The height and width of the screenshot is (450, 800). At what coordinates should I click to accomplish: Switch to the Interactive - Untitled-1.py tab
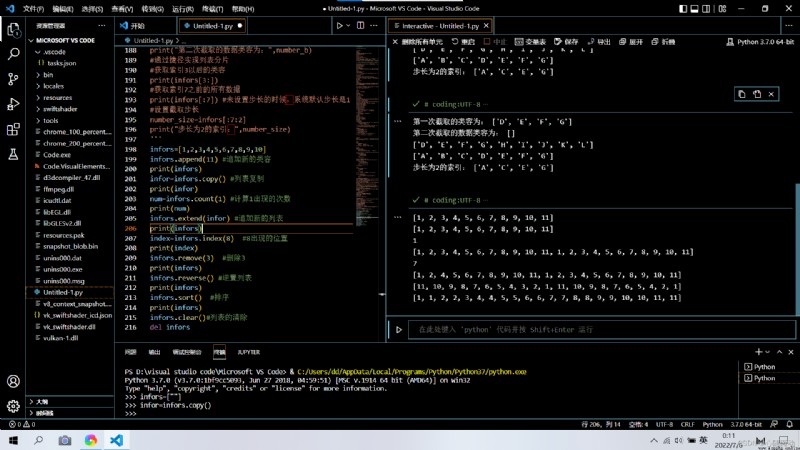coord(440,26)
